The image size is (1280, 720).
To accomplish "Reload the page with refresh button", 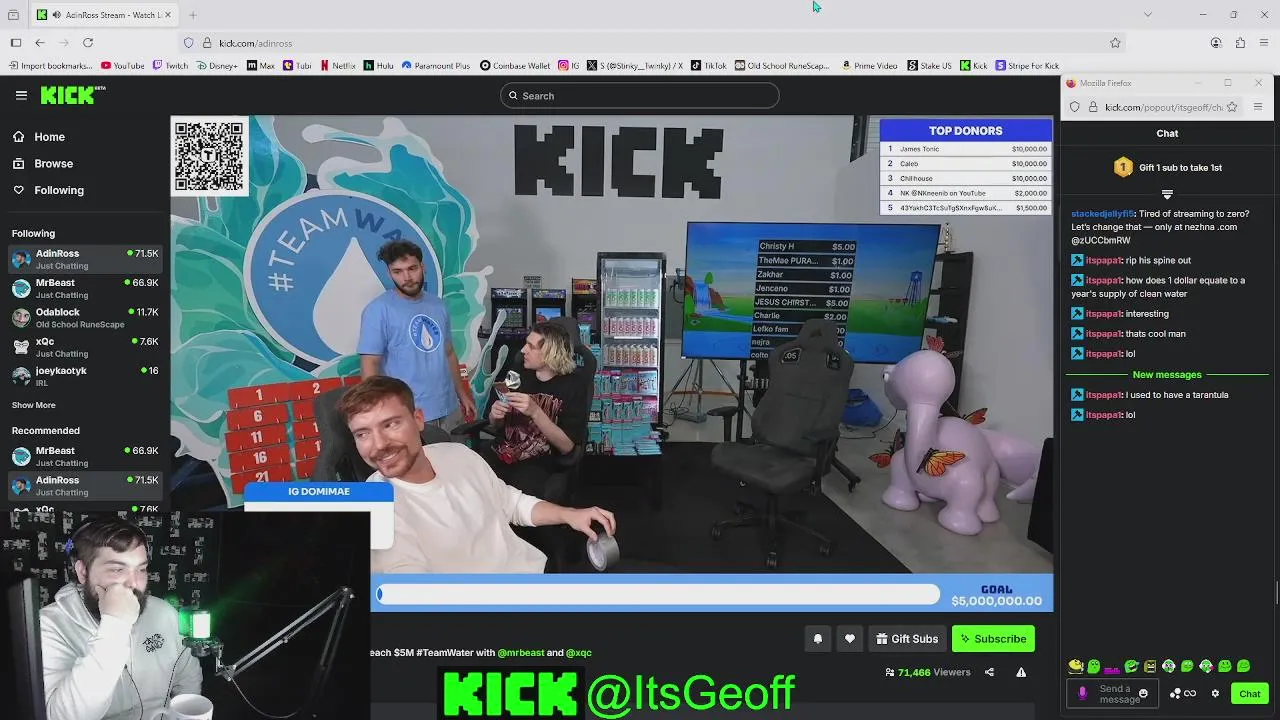I will tap(88, 43).
